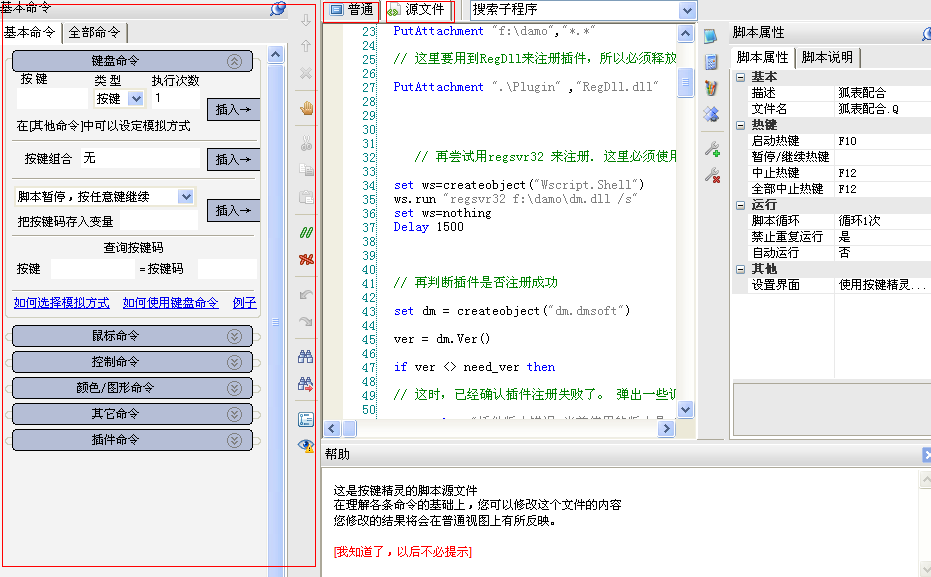The height and width of the screenshot is (577, 931).
Task: Click the 如何使用键盘命令 link
Action: [170, 303]
